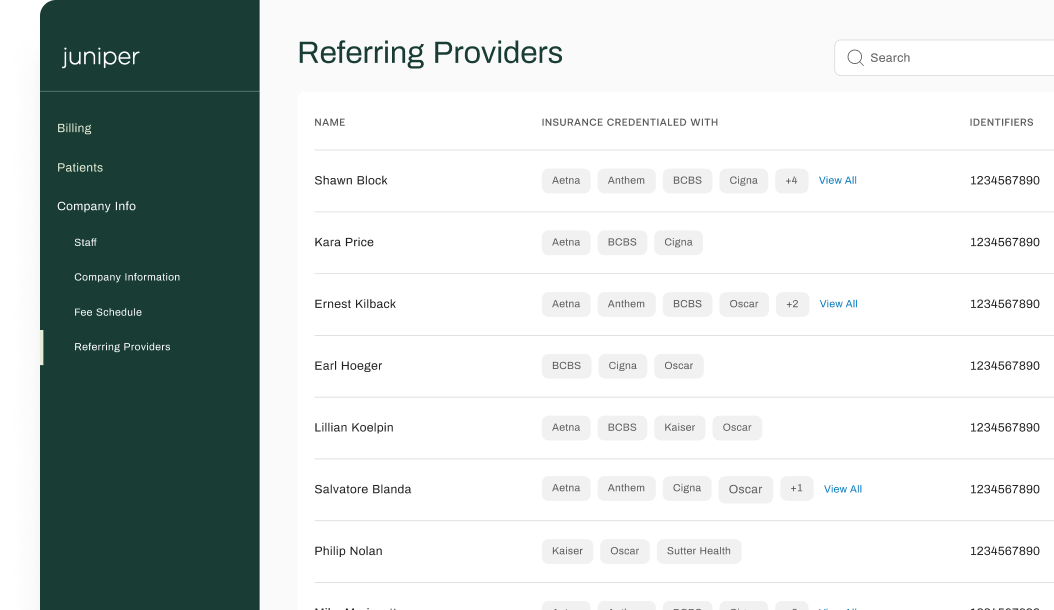
Task: View all insurances for Shawn Block
Action: [838, 180]
